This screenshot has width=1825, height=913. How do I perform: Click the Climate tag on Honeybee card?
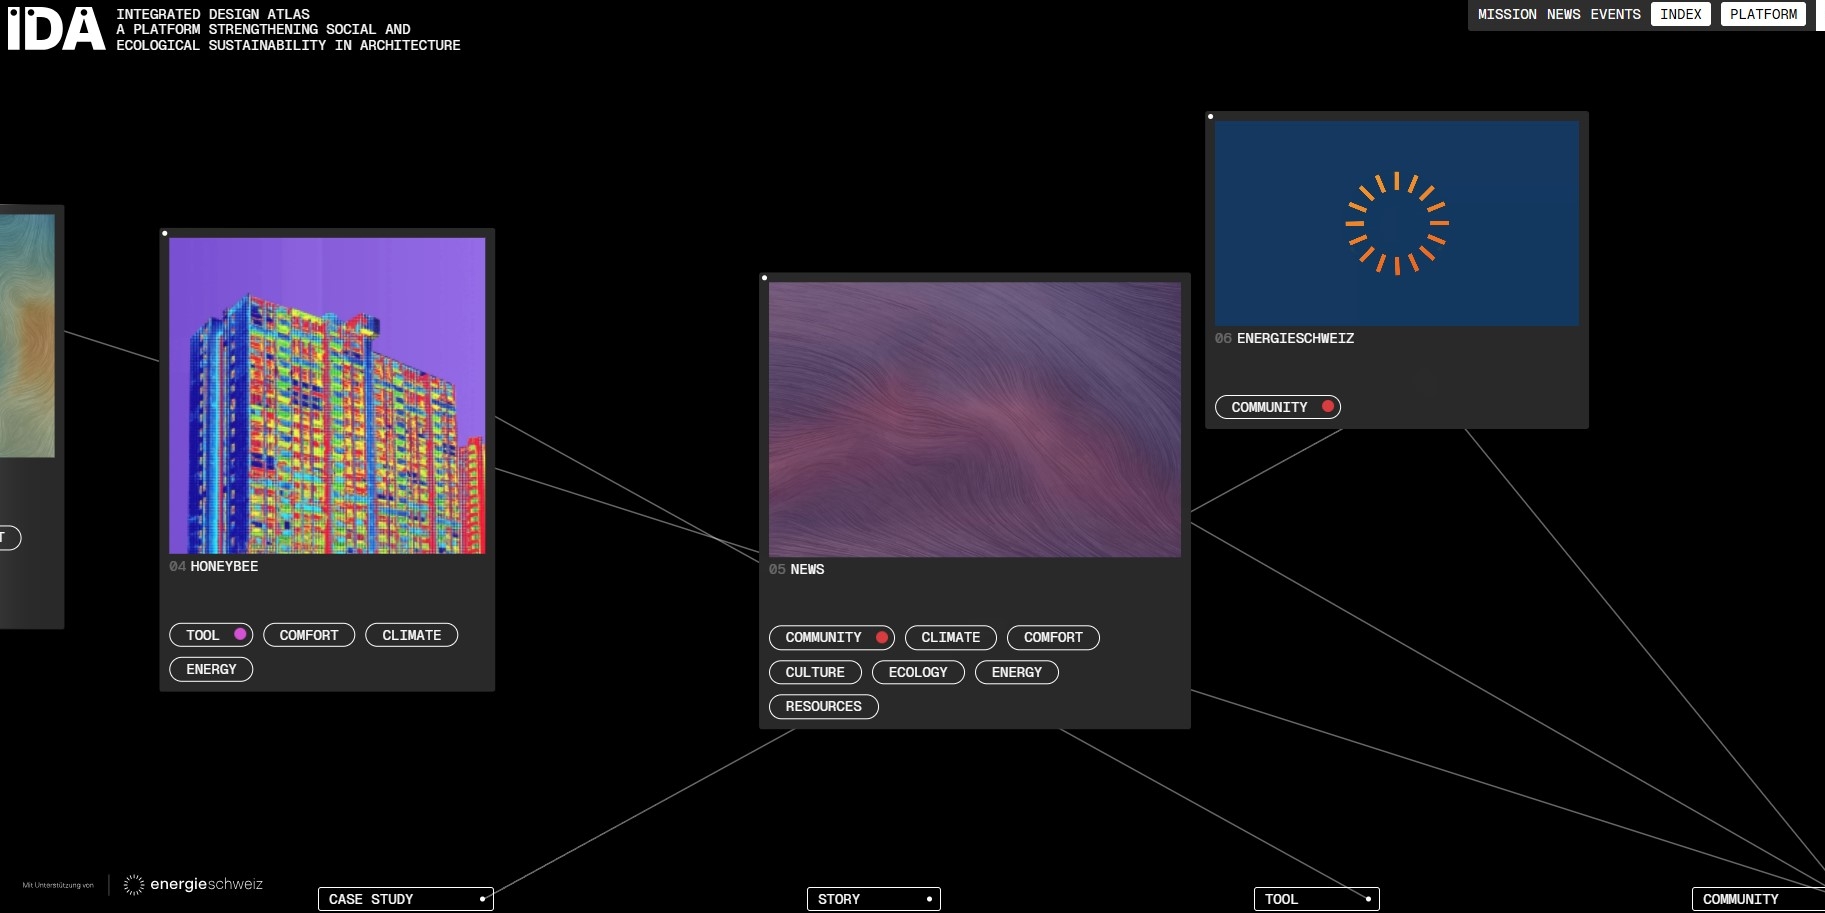[x=411, y=635]
